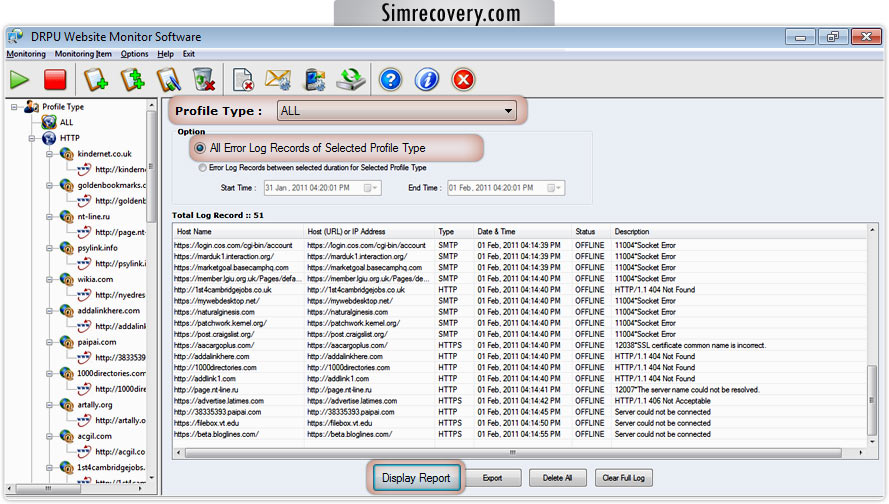Click the Delete All button
This screenshot has width=889, height=504.
click(557, 478)
